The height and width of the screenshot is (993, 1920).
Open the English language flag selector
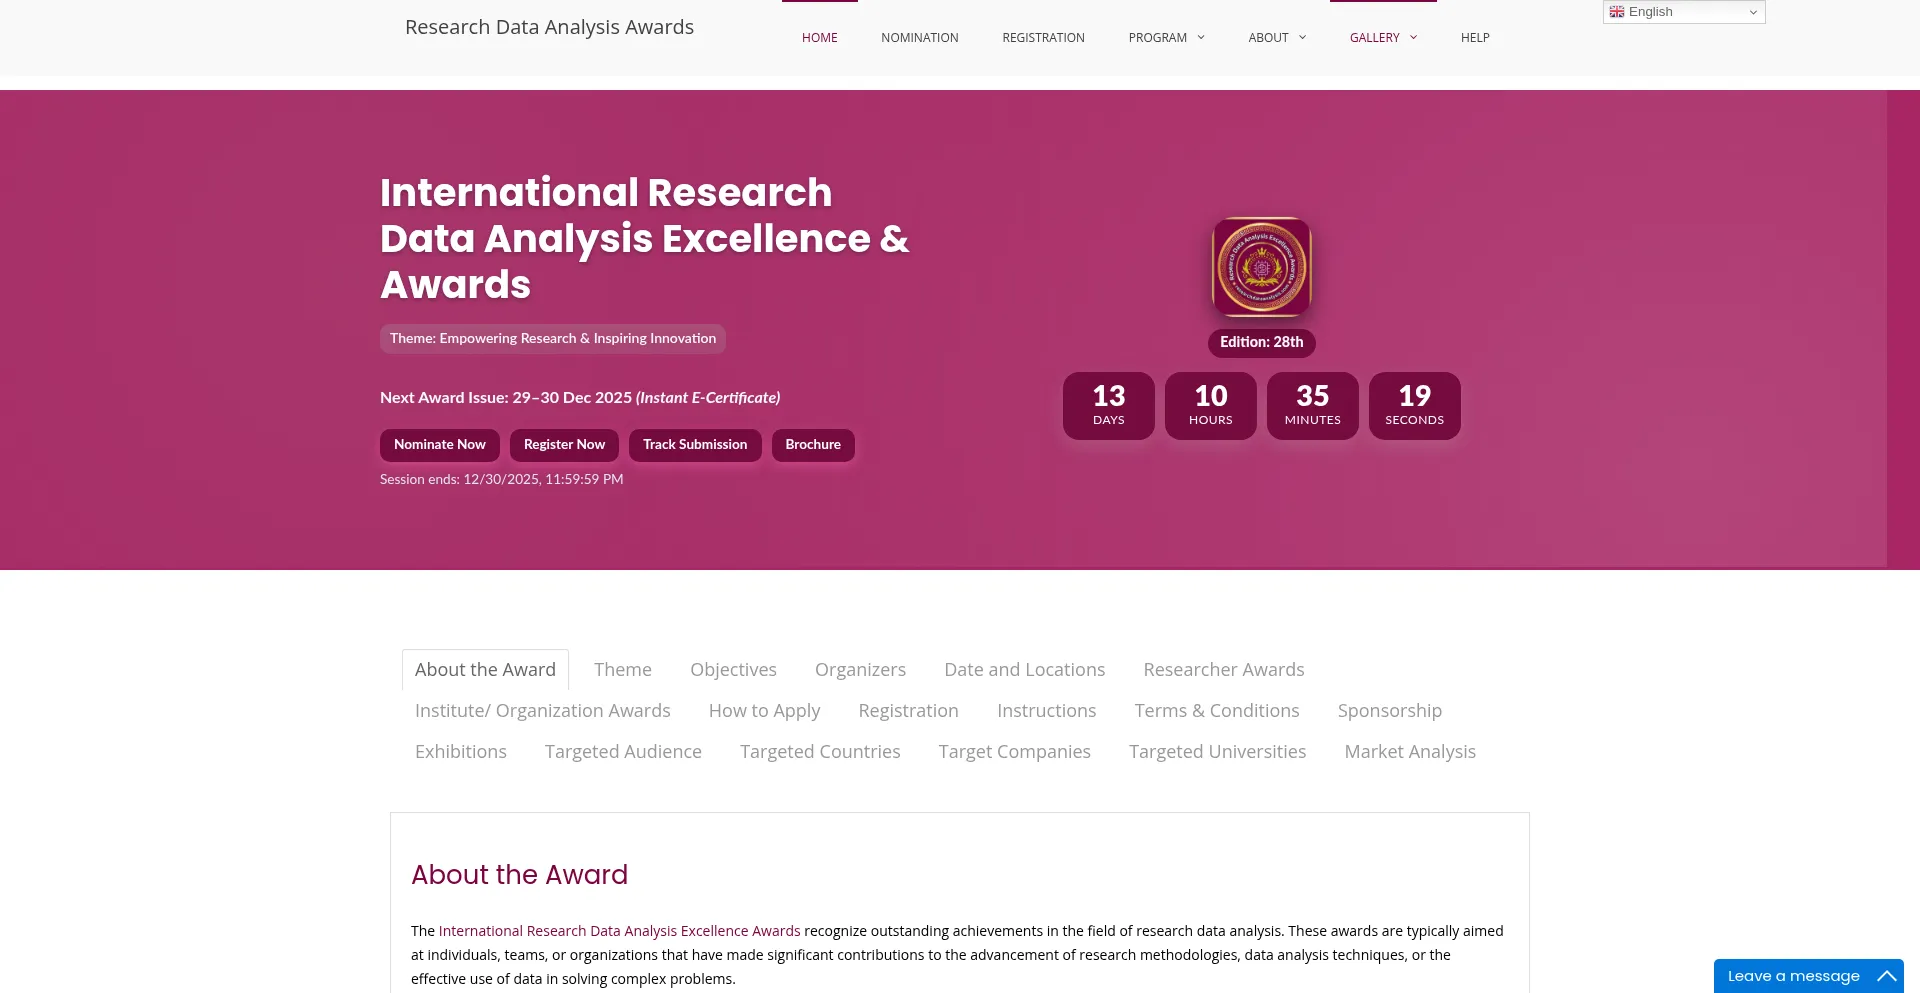[1617, 12]
